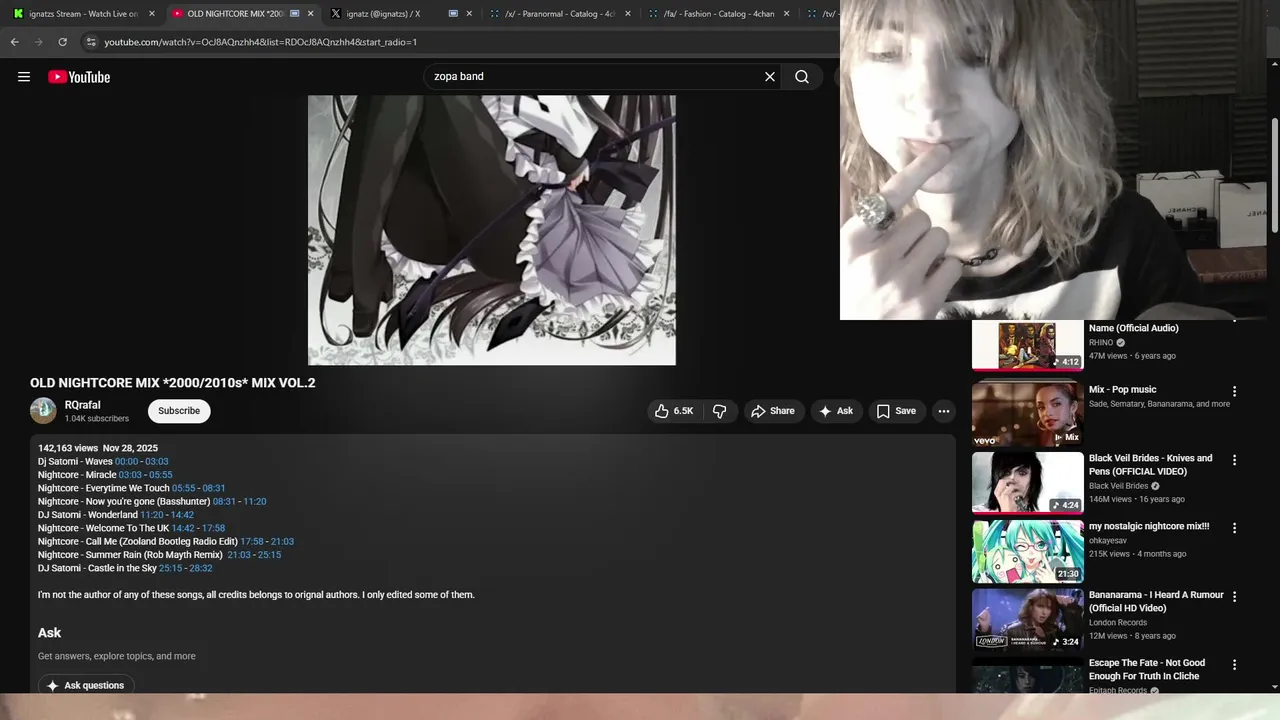1280x720 pixels.
Task: Jump to 05:55 Everytime We Touch
Action: coord(184,488)
